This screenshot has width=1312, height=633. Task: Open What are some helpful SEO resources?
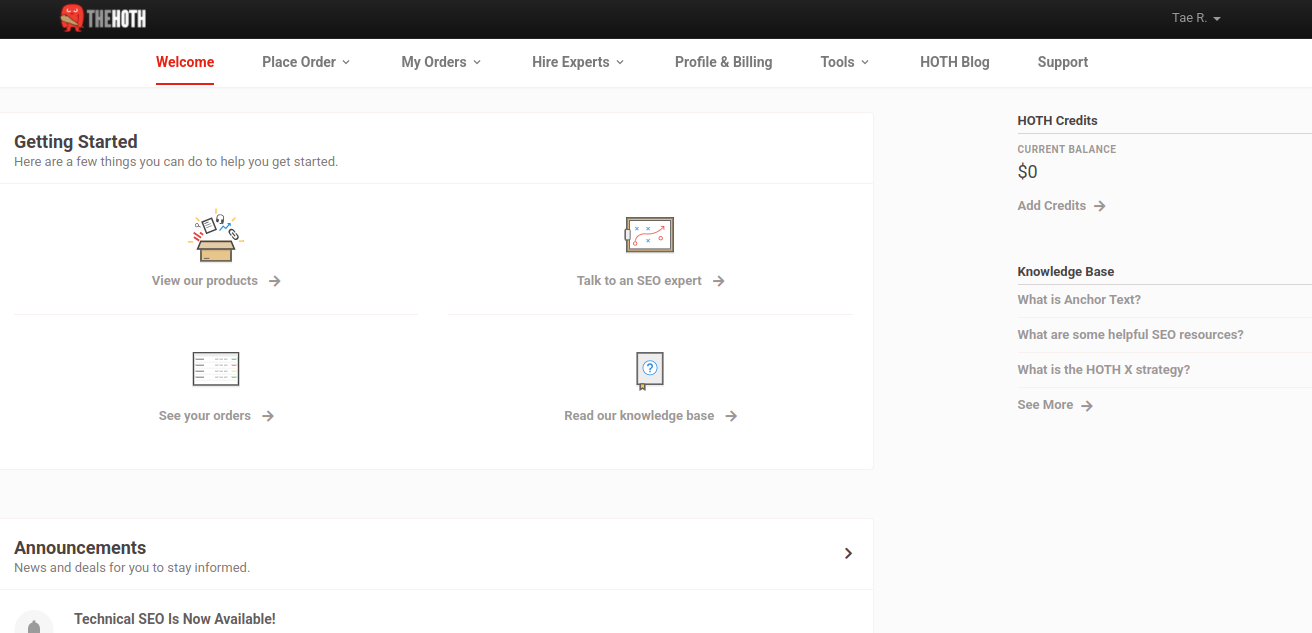(1131, 335)
